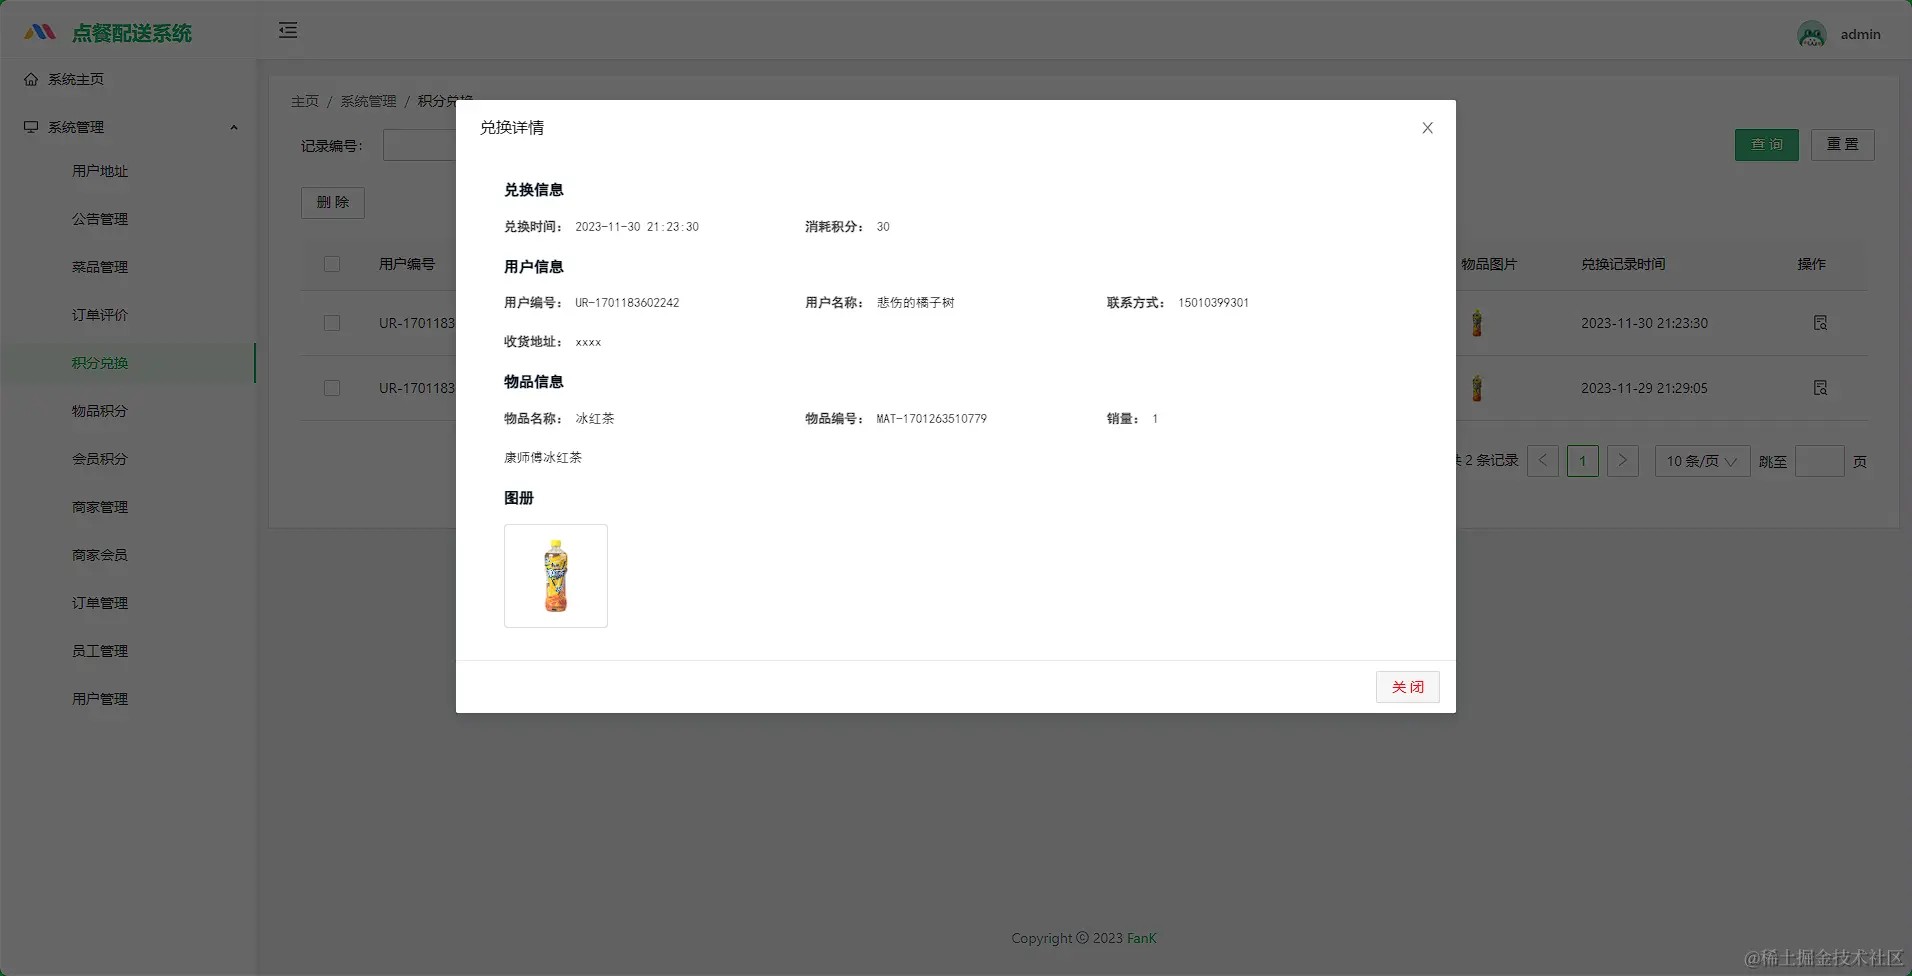Viewport: 1912px width, 976px height.
Task: Click the 重置 button
Action: coord(1842,145)
